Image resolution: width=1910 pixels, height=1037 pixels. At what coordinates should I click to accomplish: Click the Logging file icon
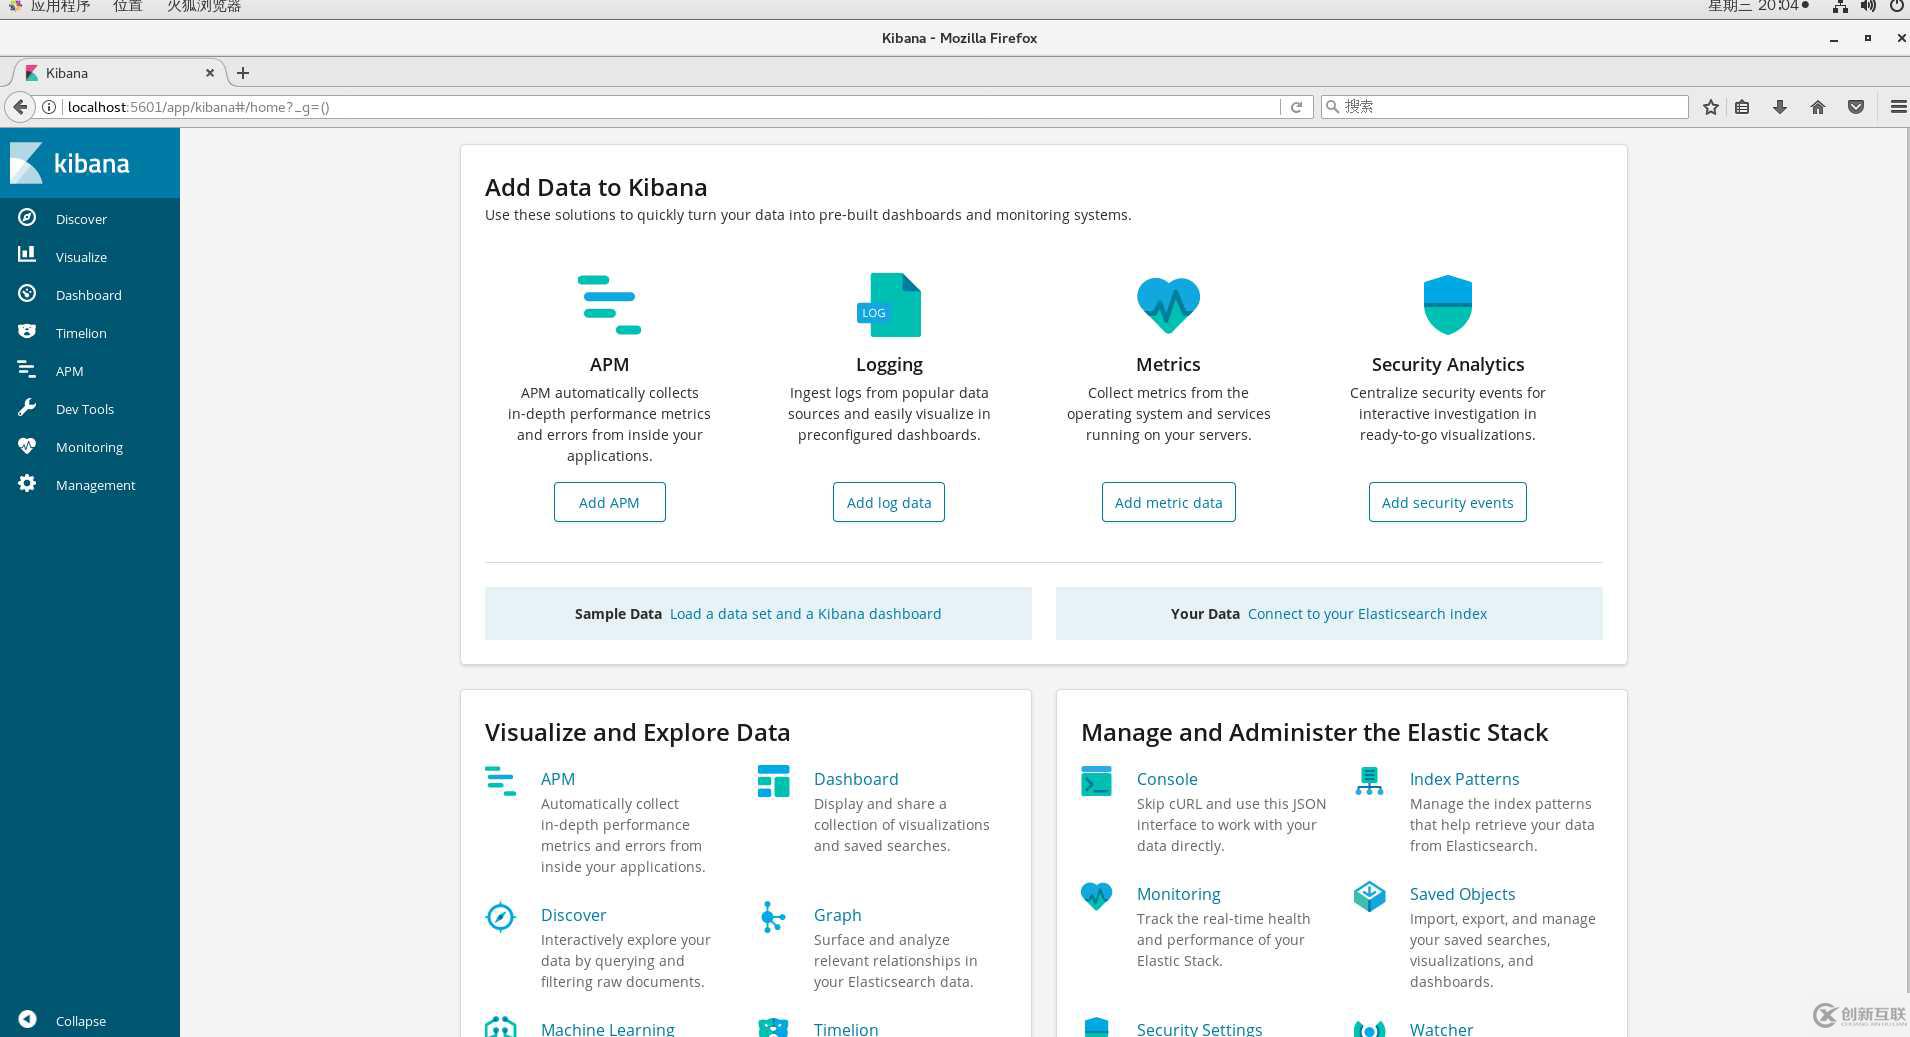click(888, 305)
